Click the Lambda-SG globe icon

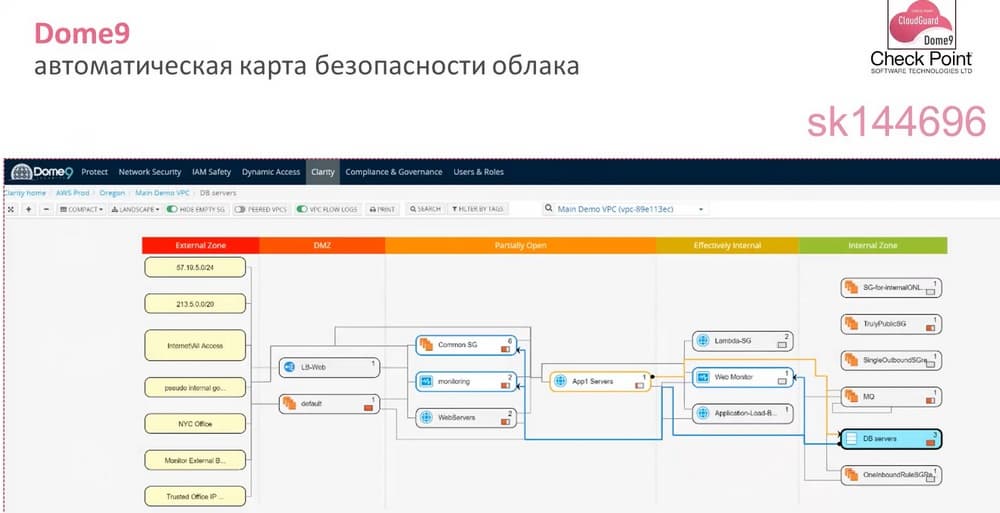[x=703, y=341]
